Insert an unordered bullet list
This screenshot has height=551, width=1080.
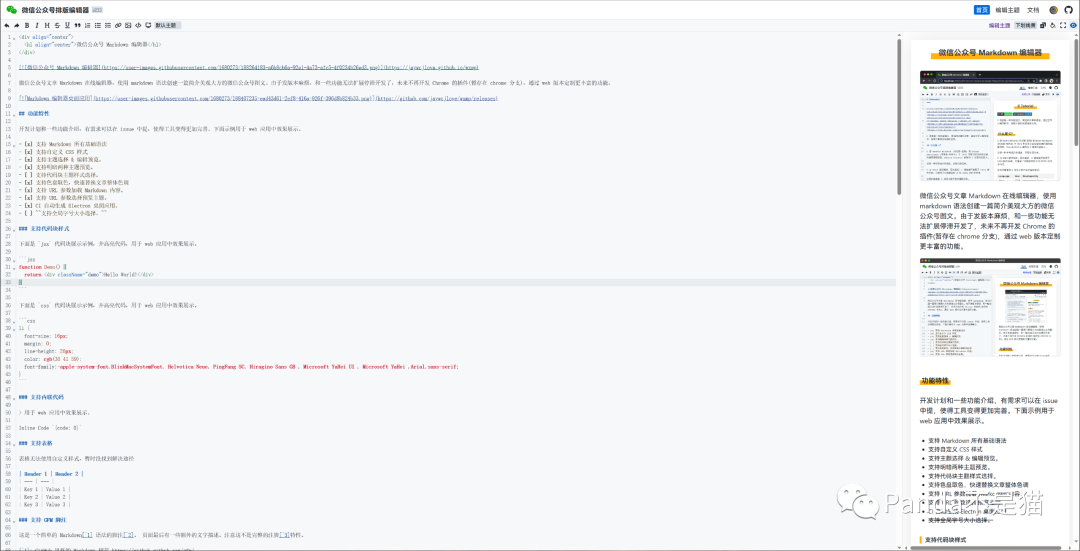click(98, 25)
